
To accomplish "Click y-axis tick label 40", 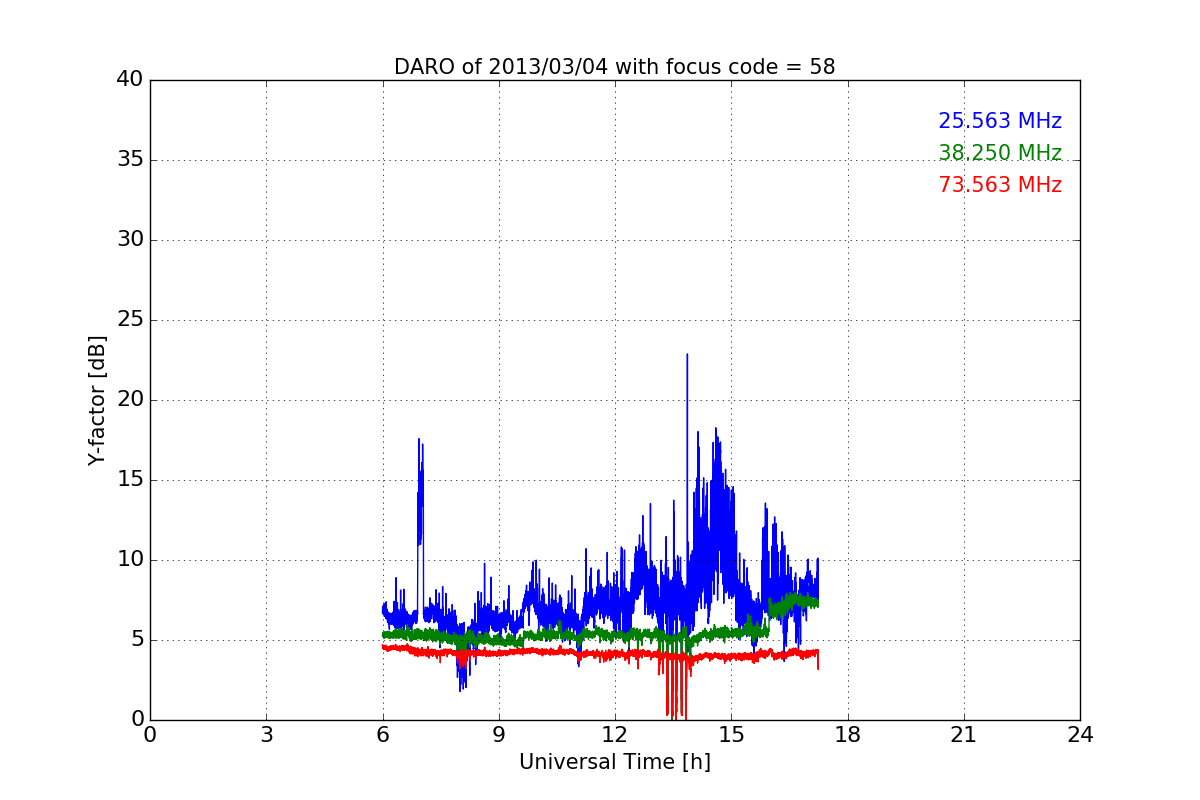I will click(130, 80).
